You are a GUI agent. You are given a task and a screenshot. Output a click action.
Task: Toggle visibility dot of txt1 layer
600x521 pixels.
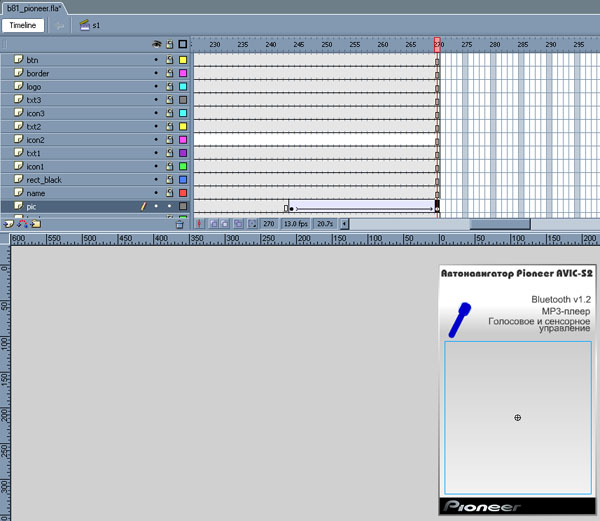156,153
